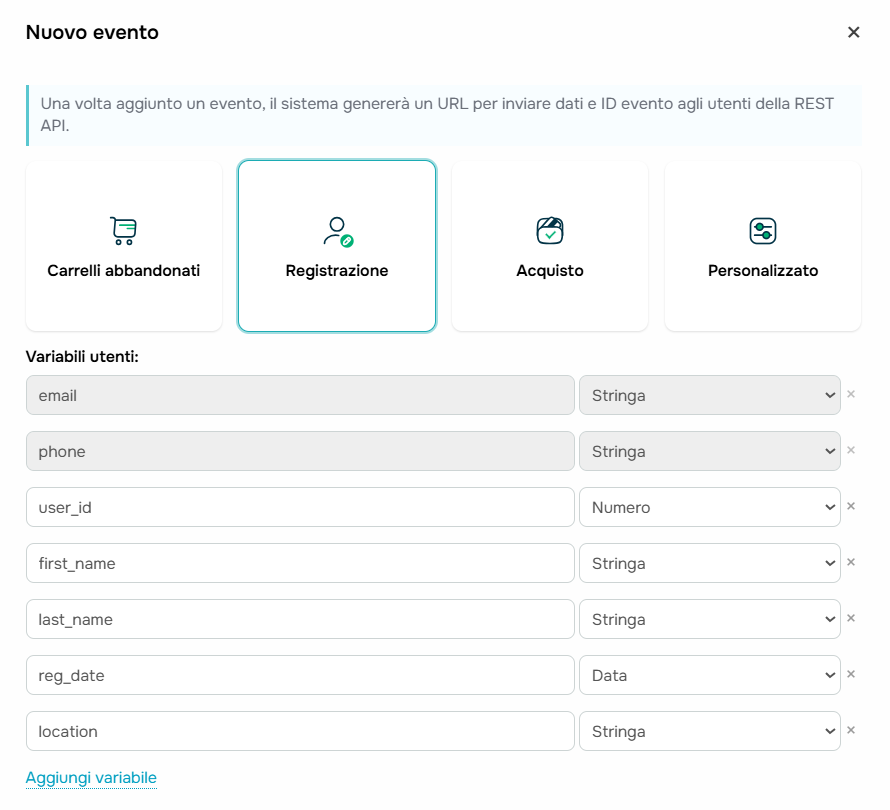Remove the location variable row
This screenshot has width=890, height=810.
[851, 730]
